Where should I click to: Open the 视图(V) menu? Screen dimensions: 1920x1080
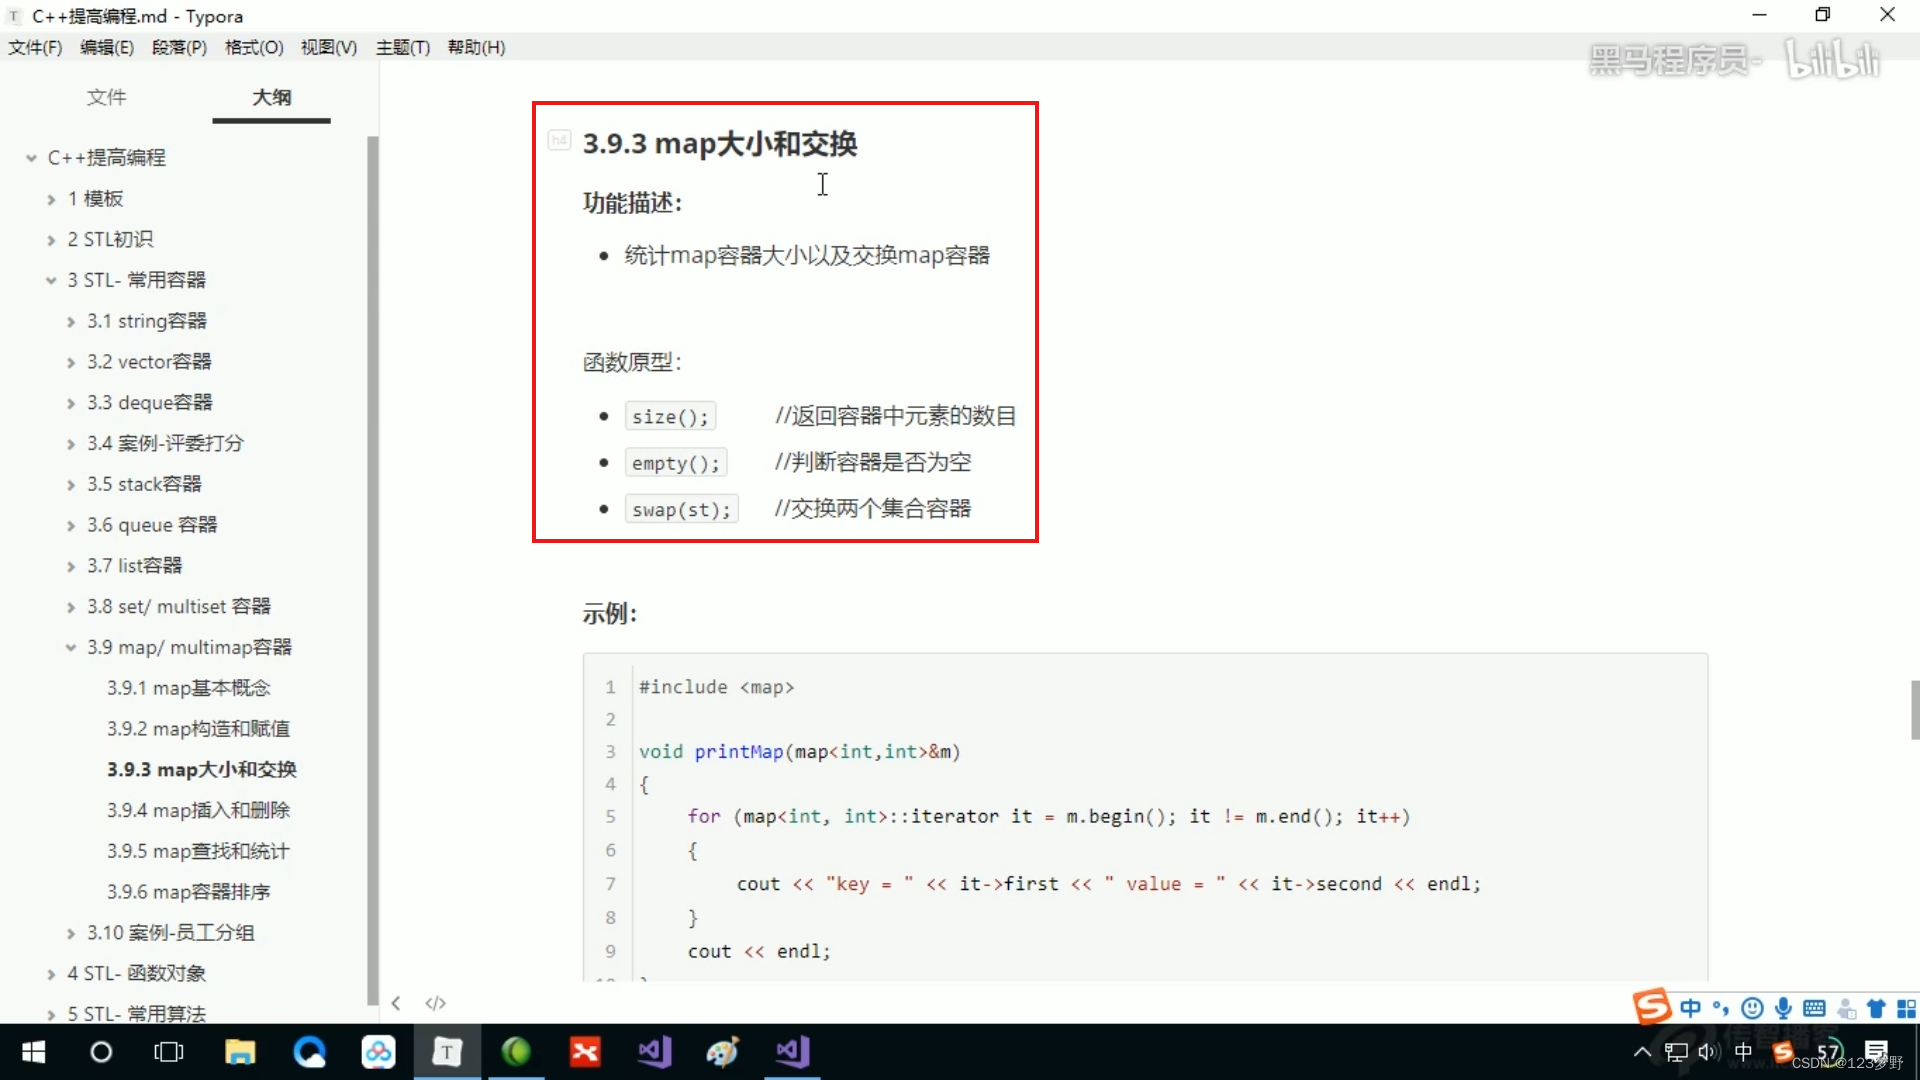point(328,47)
